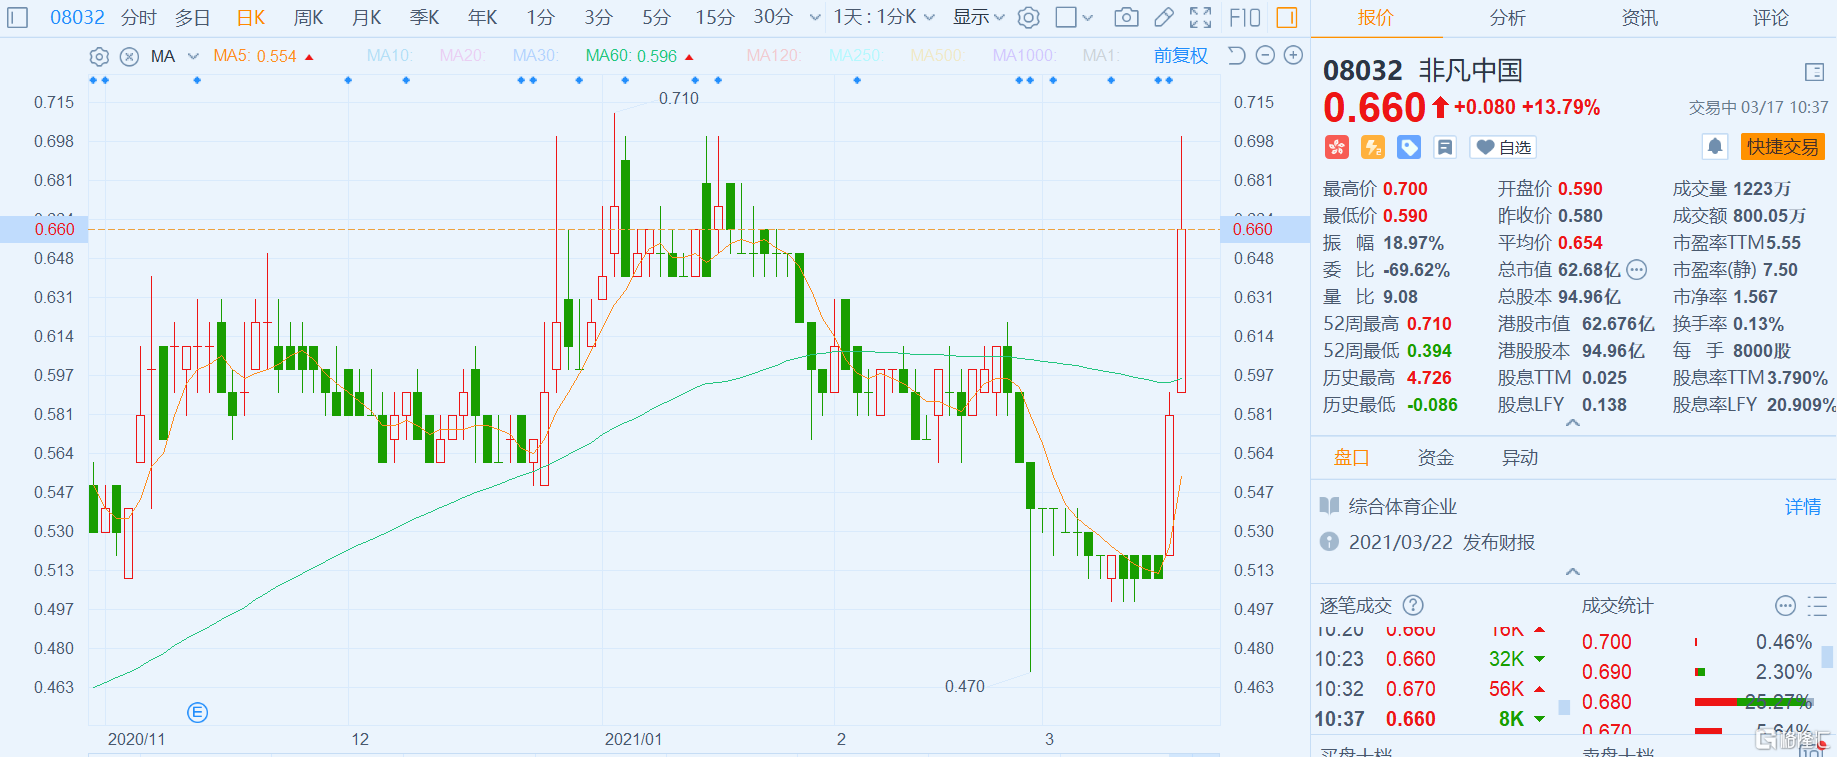Image resolution: width=1837 pixels, height=757 pixels.
Task: Select the 5分 five-minute interval
Action: click(x=656, y=17)
